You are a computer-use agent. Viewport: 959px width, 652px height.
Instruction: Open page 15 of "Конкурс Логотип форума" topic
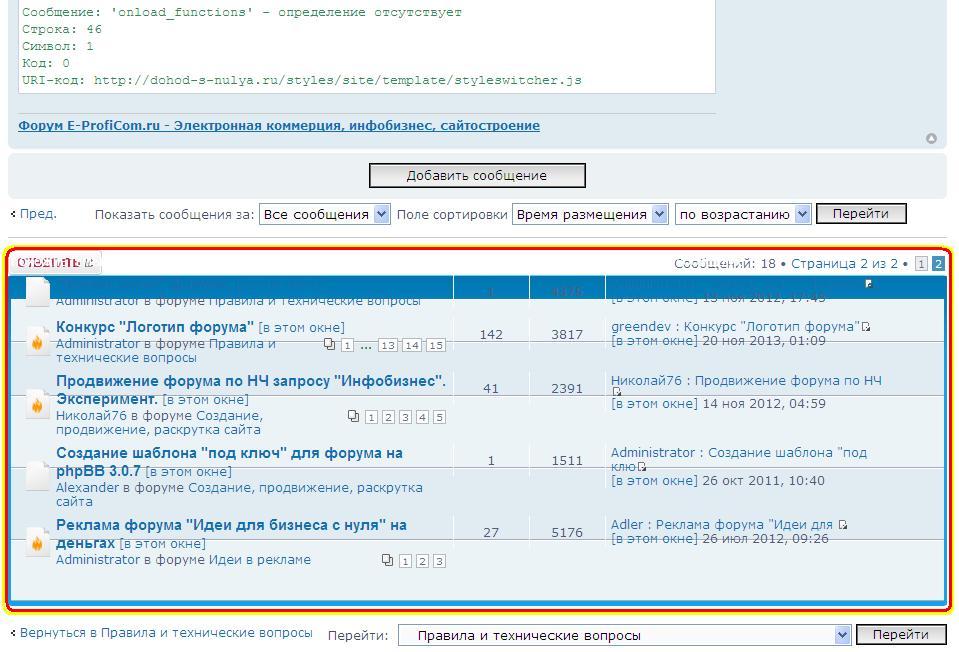(435, 345)
